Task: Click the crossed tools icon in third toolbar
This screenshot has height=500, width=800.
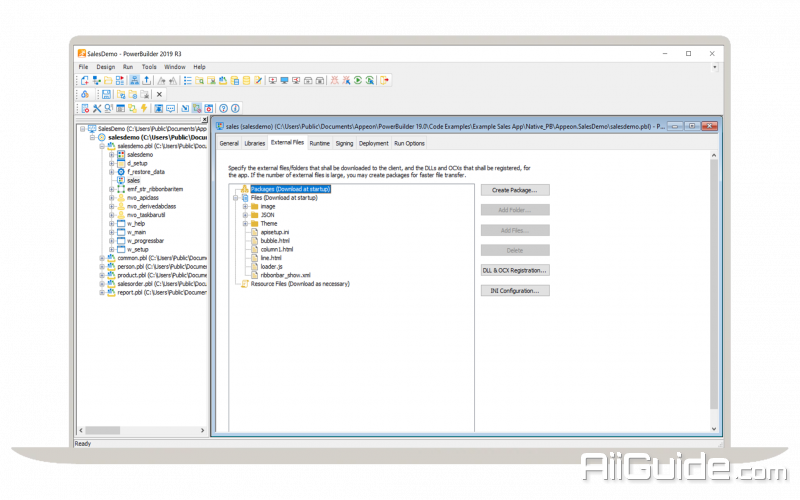Action: point(96,108)
